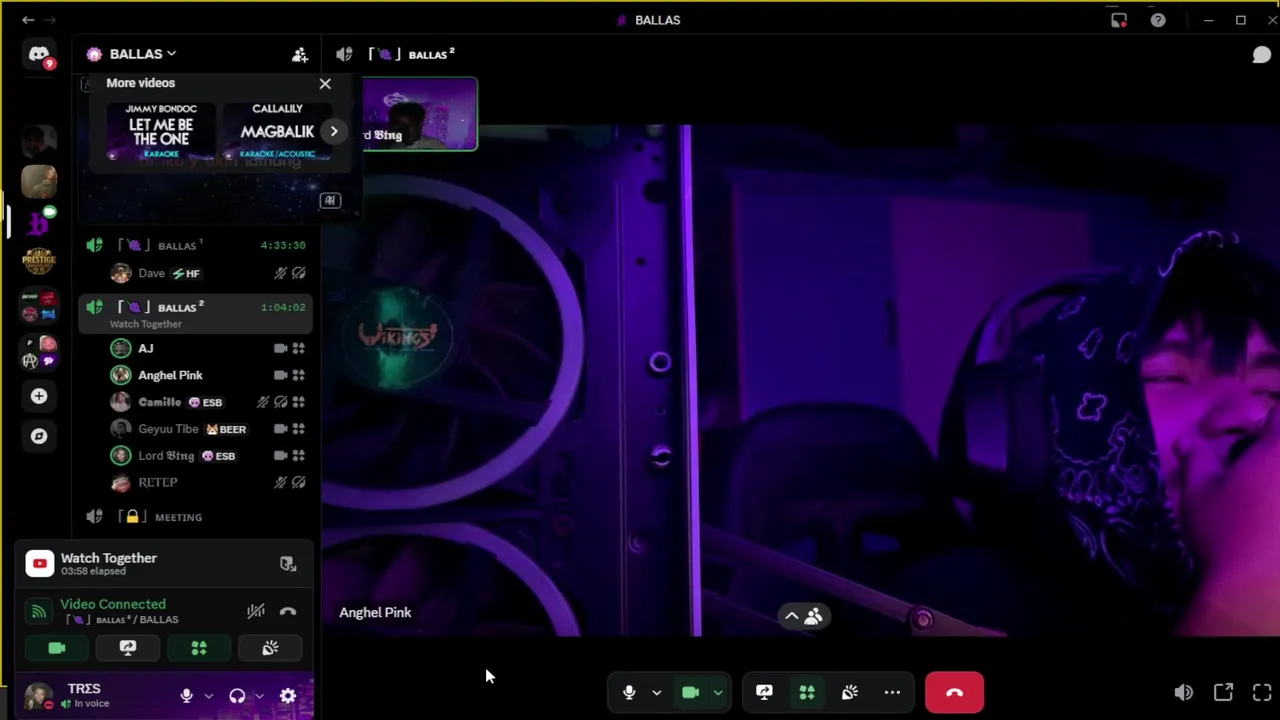Go back with the title bar arrow
This screenshot has width=1280, height=720.
coord(28,20)
